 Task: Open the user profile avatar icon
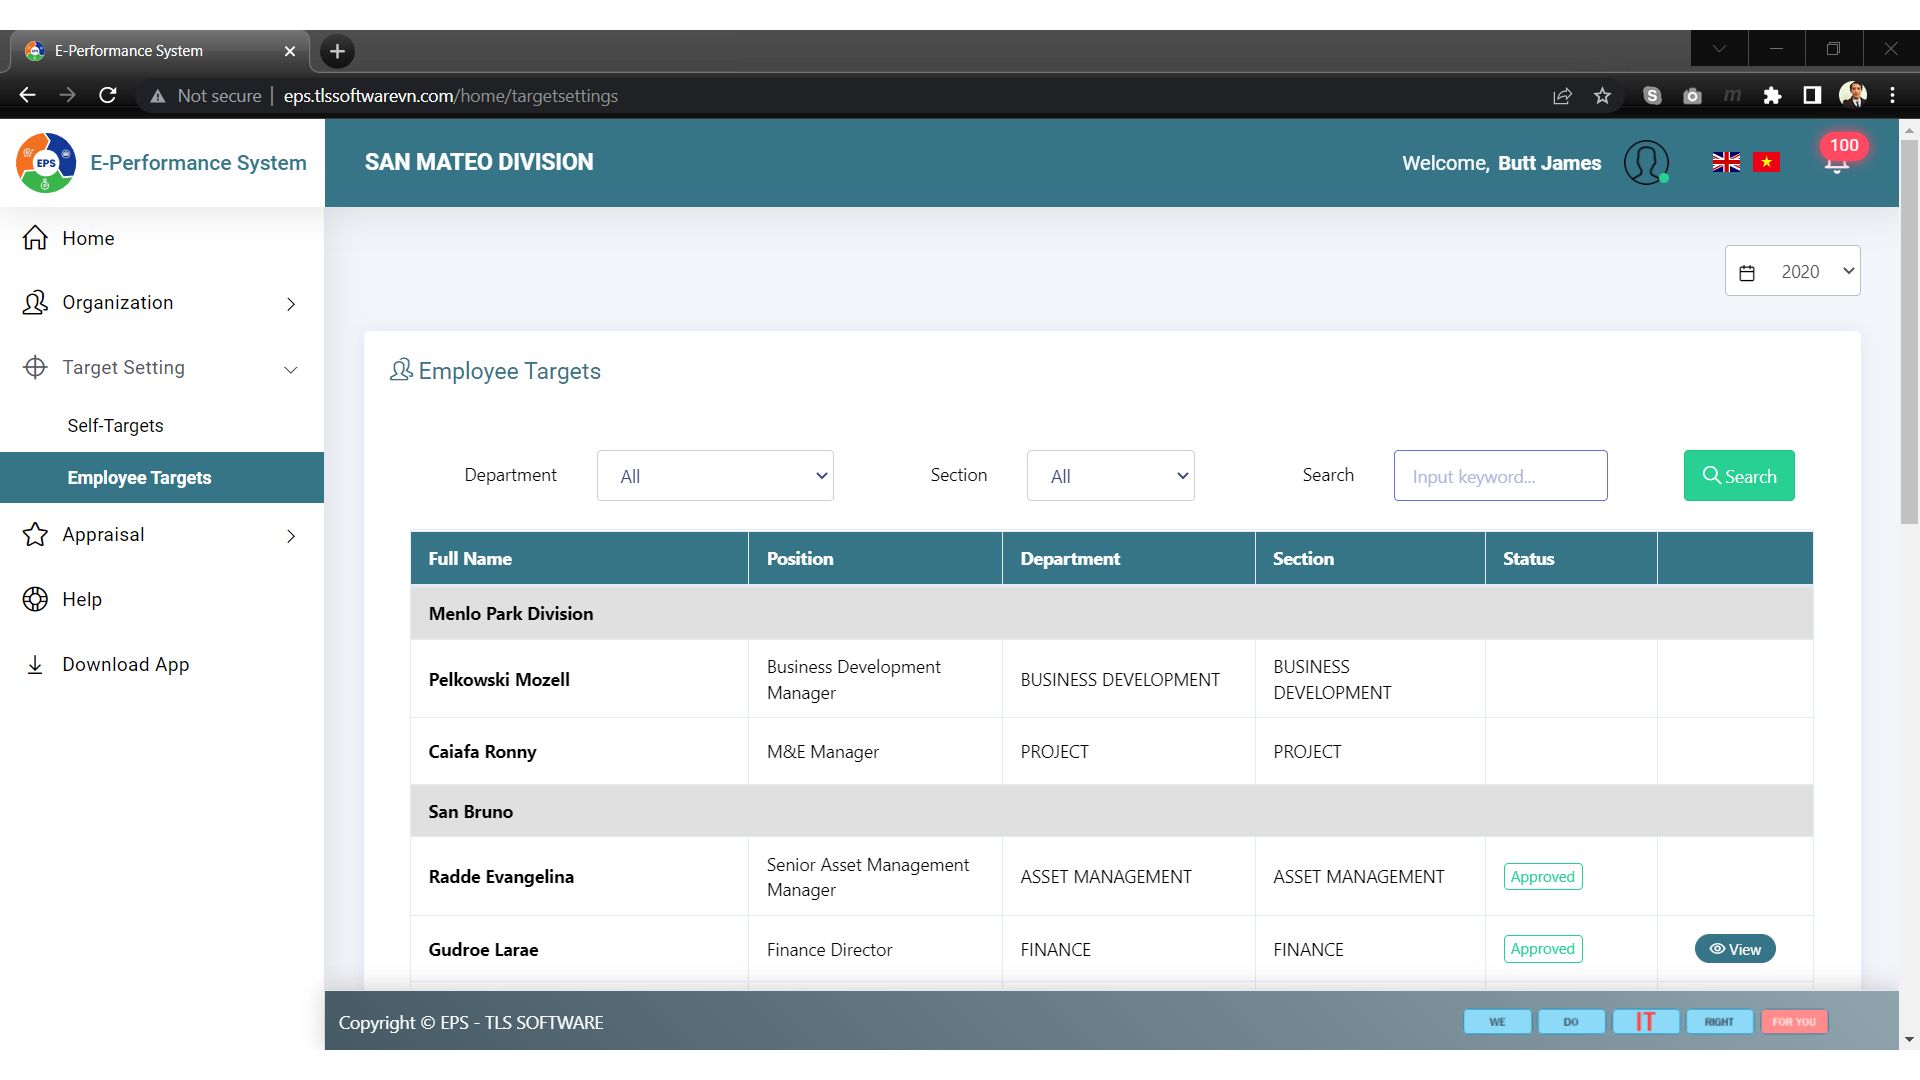[1646, 162]
